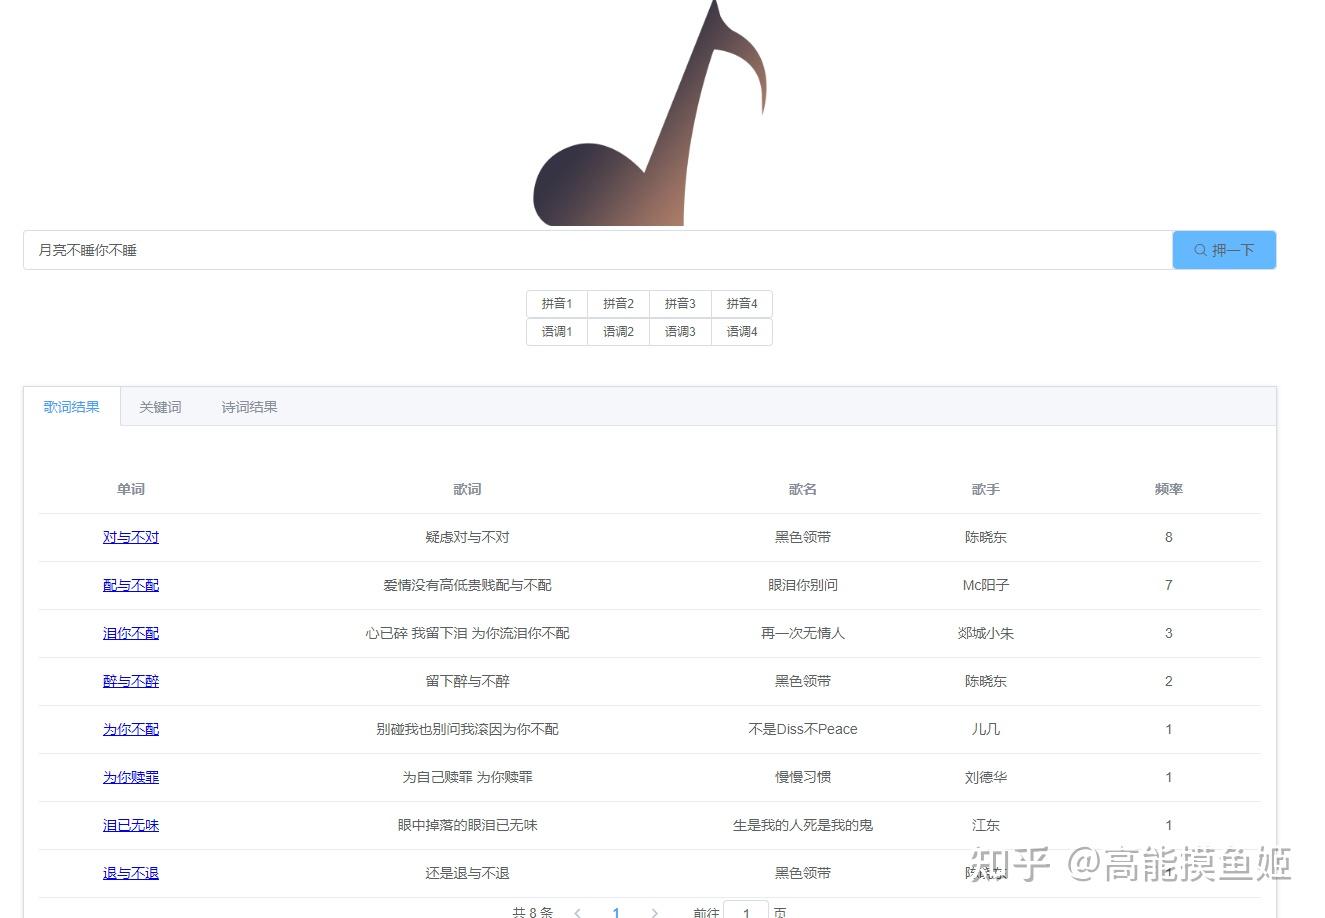Click the song name 生是我的人死是我的鬼
This screenshot has width=1325, height=918.
803,825
